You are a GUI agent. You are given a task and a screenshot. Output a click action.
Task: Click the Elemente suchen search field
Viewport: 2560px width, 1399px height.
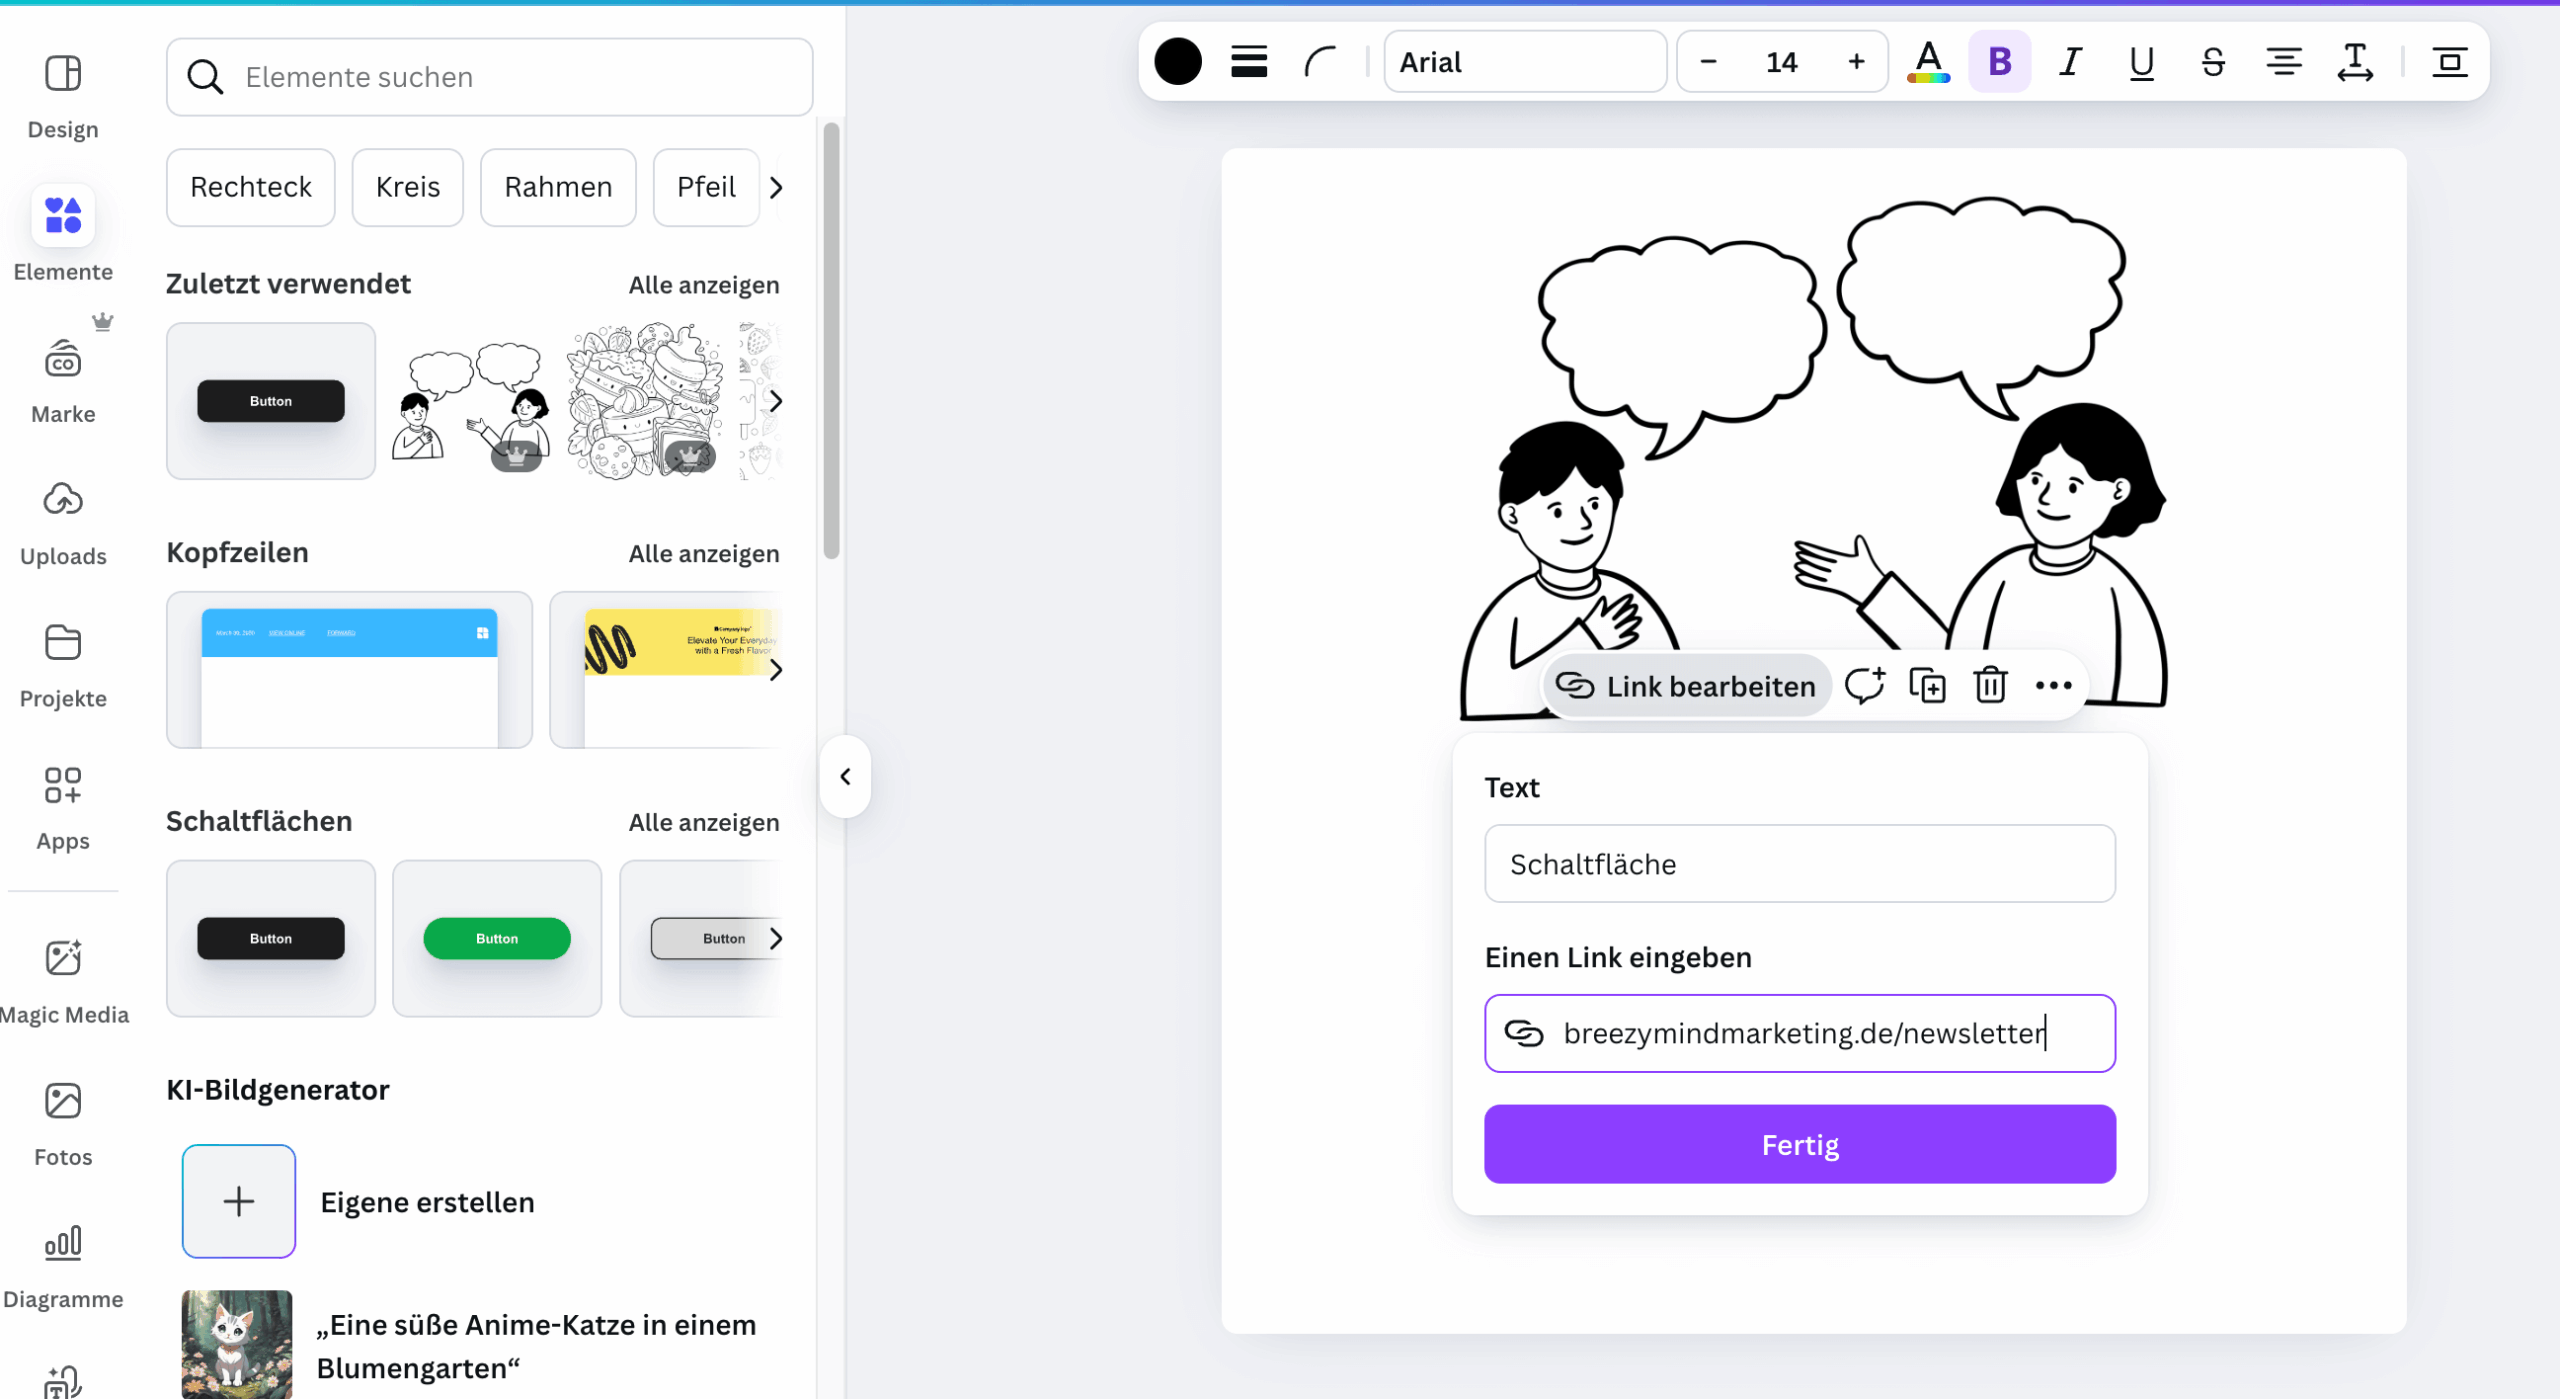(490, 77)
